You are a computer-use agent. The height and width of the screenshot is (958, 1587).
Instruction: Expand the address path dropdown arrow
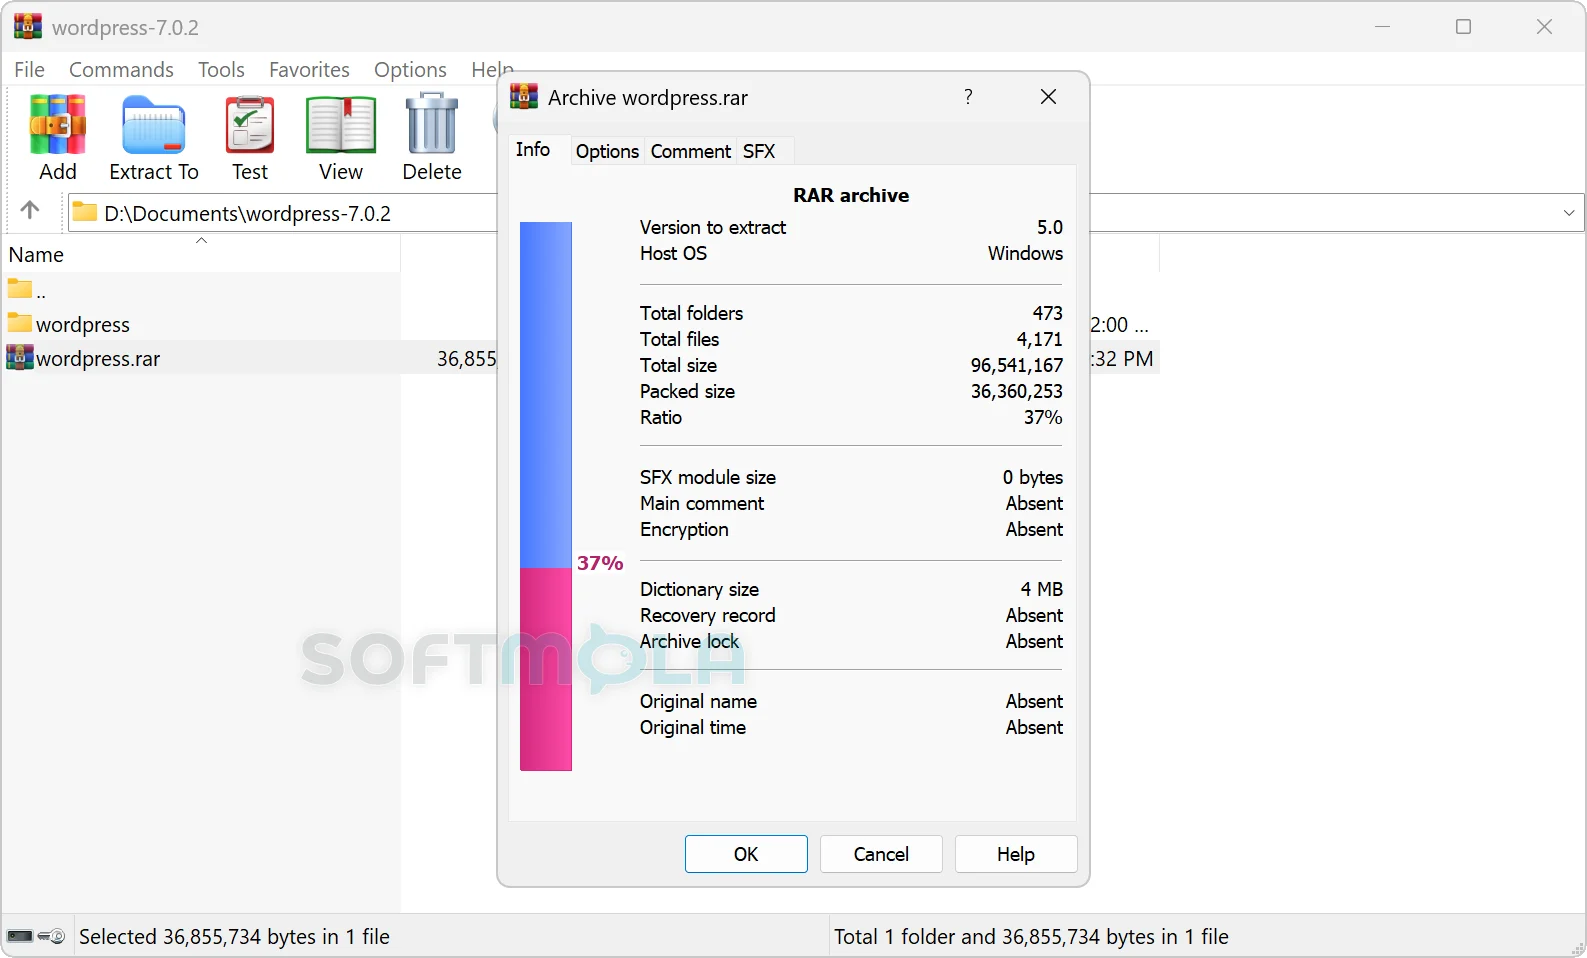pyautogui.click(x=1569, y=213)
